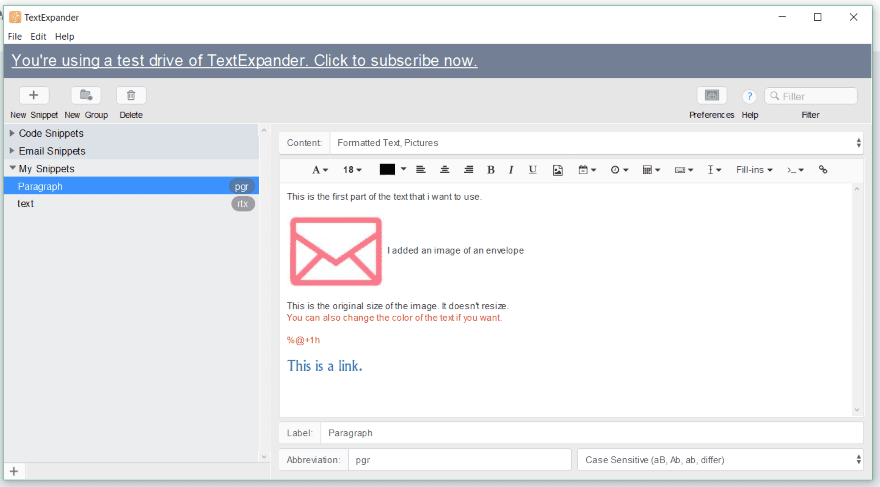880x487 pixels.
Task: Click the Help question mark icon
Action: pyautogui.click(x=749, y=97)
